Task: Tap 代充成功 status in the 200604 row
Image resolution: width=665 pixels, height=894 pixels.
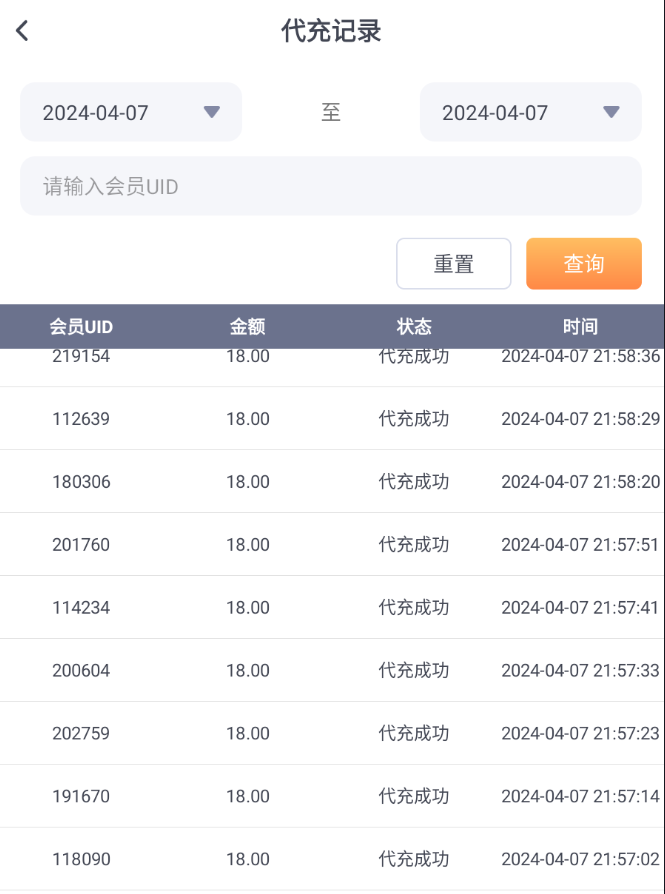Action: point(414,671)
